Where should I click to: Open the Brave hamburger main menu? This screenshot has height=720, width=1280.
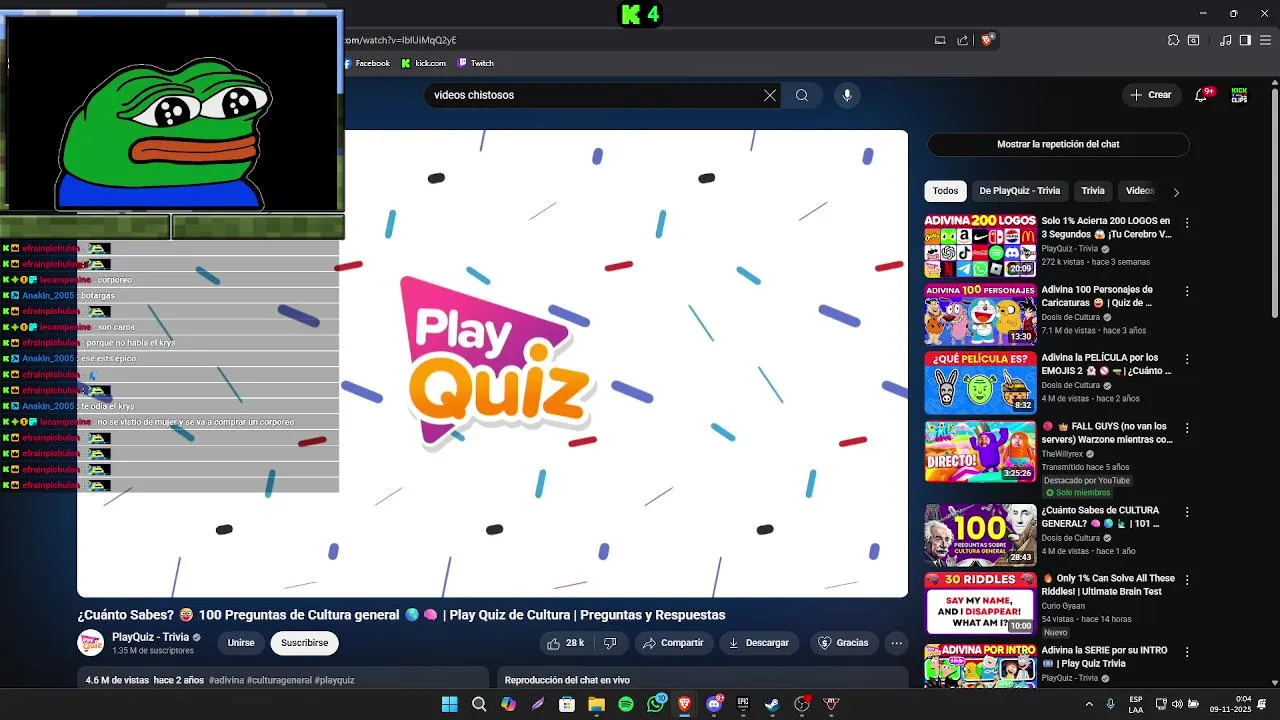(1264, 40)
